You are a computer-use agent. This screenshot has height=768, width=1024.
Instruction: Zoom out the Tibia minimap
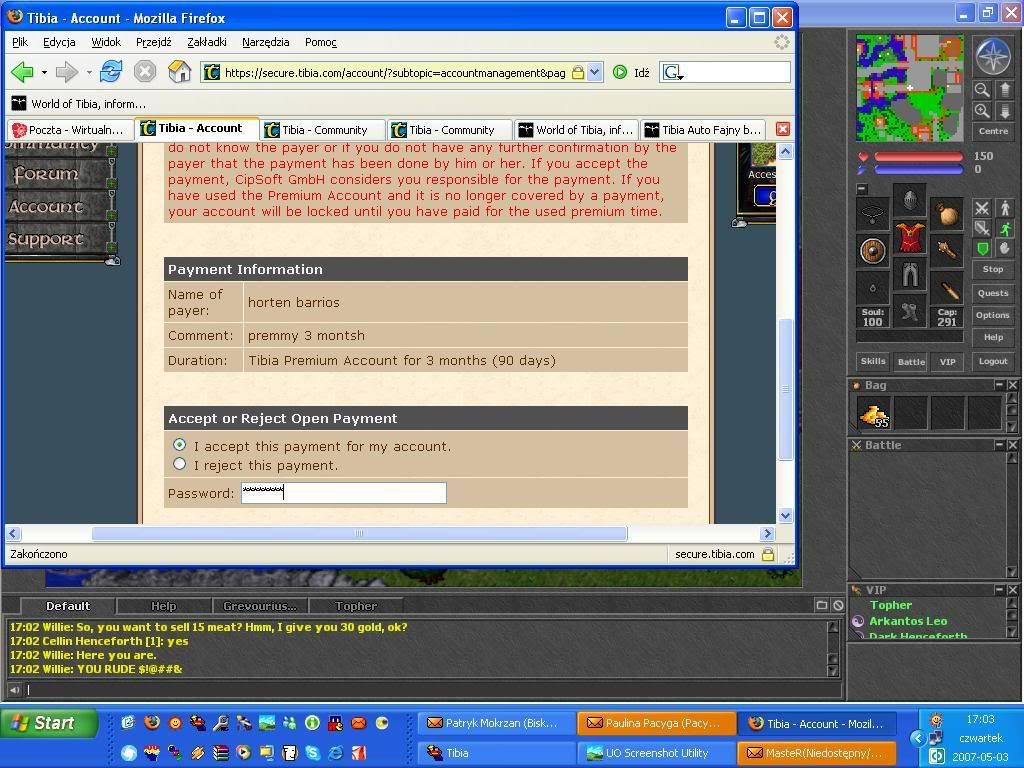981,90
